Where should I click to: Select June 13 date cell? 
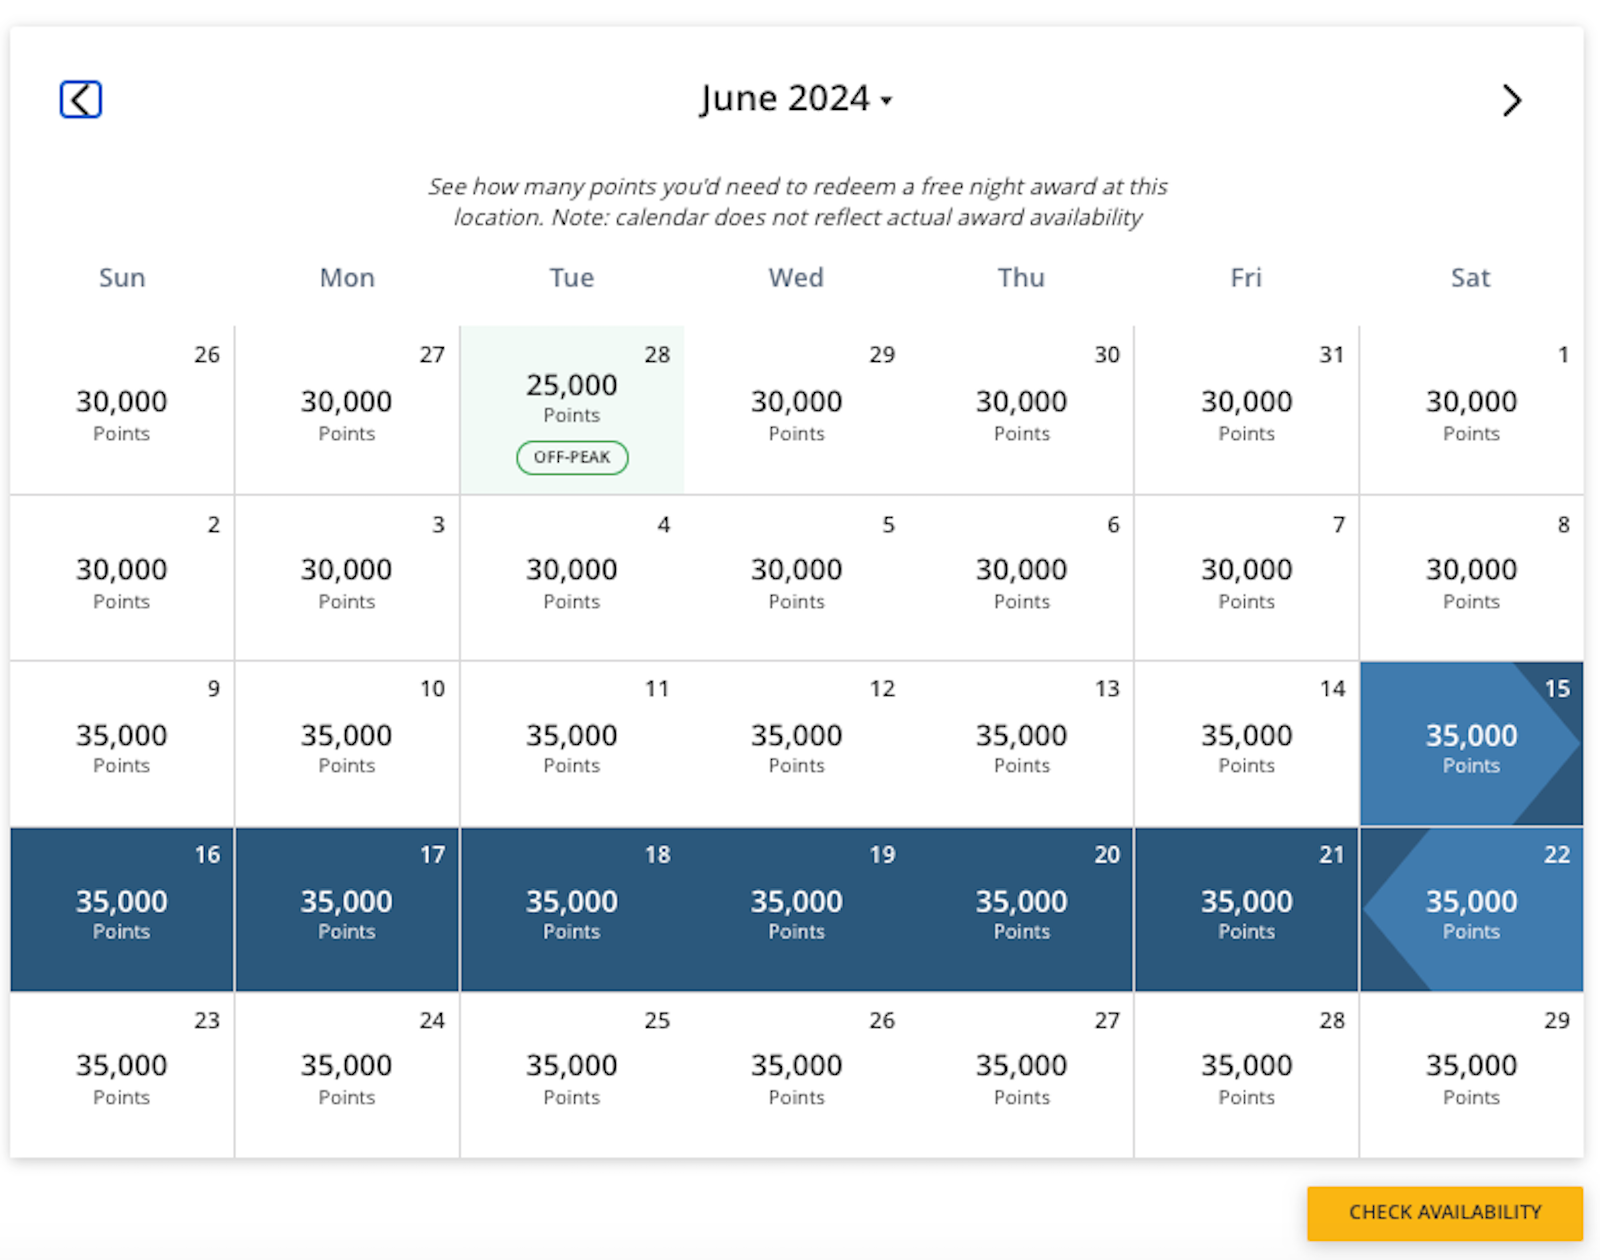pos(1022,743)
